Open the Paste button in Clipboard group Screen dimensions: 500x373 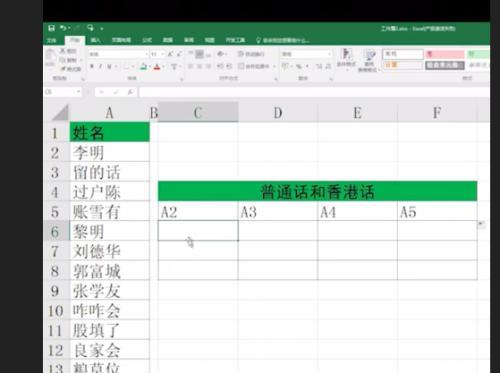point(50,58)
